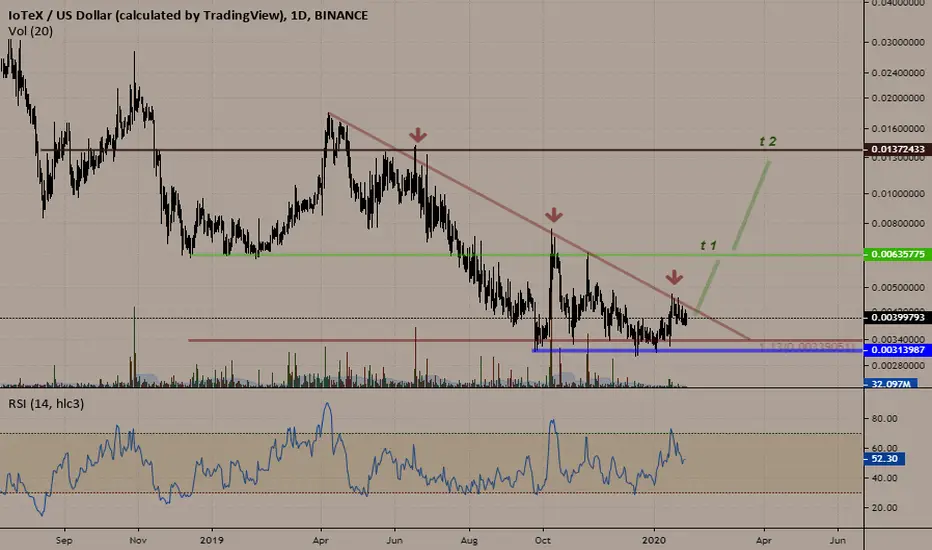Click the Nov label on time axis
932x550 pixels.
pyautogui.click(x=137, y=540)
